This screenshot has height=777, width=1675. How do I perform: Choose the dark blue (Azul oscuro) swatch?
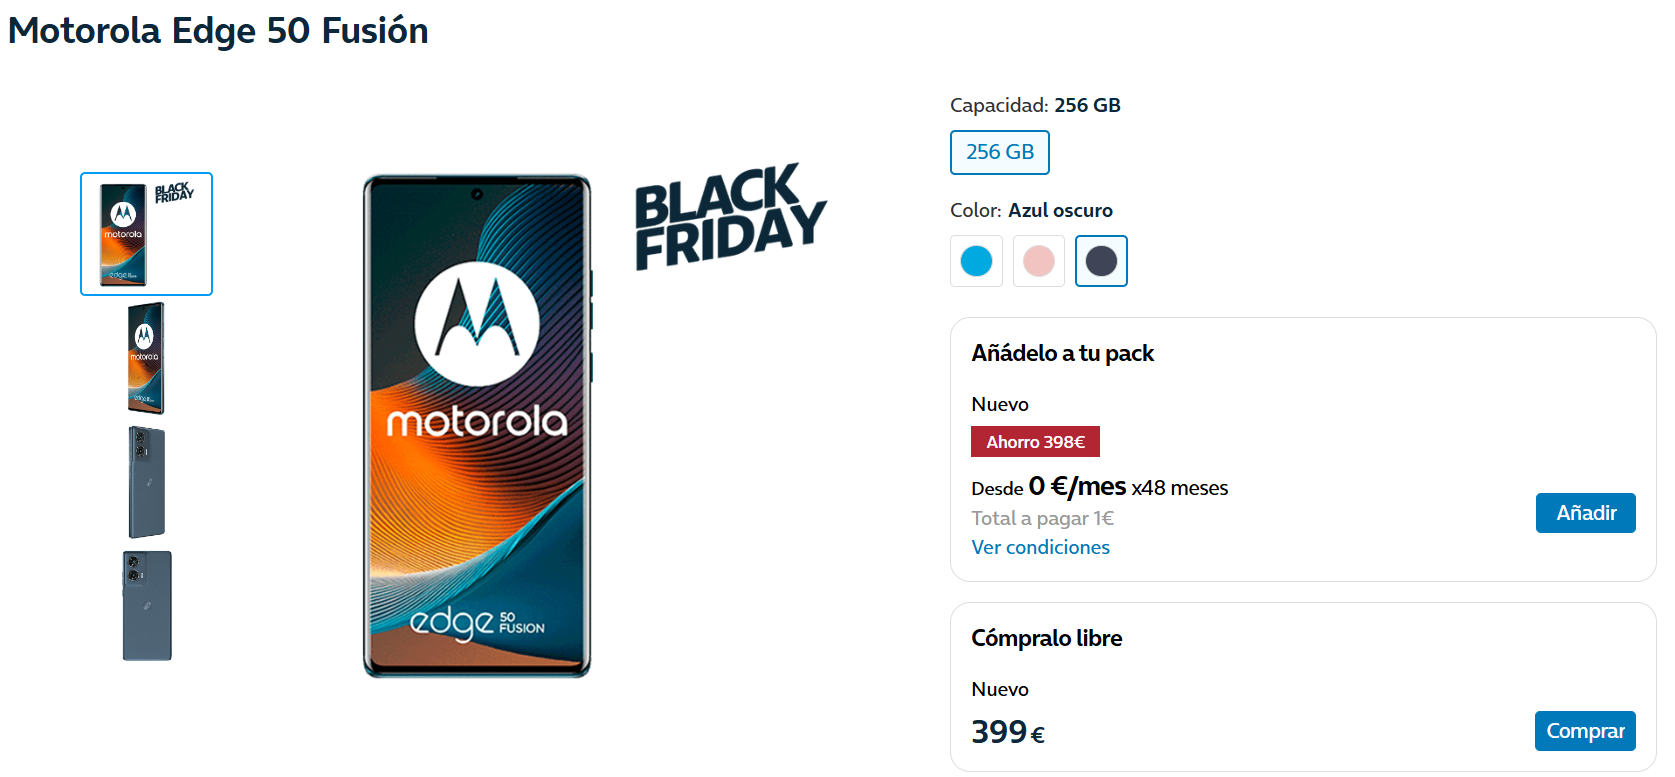1101,261
